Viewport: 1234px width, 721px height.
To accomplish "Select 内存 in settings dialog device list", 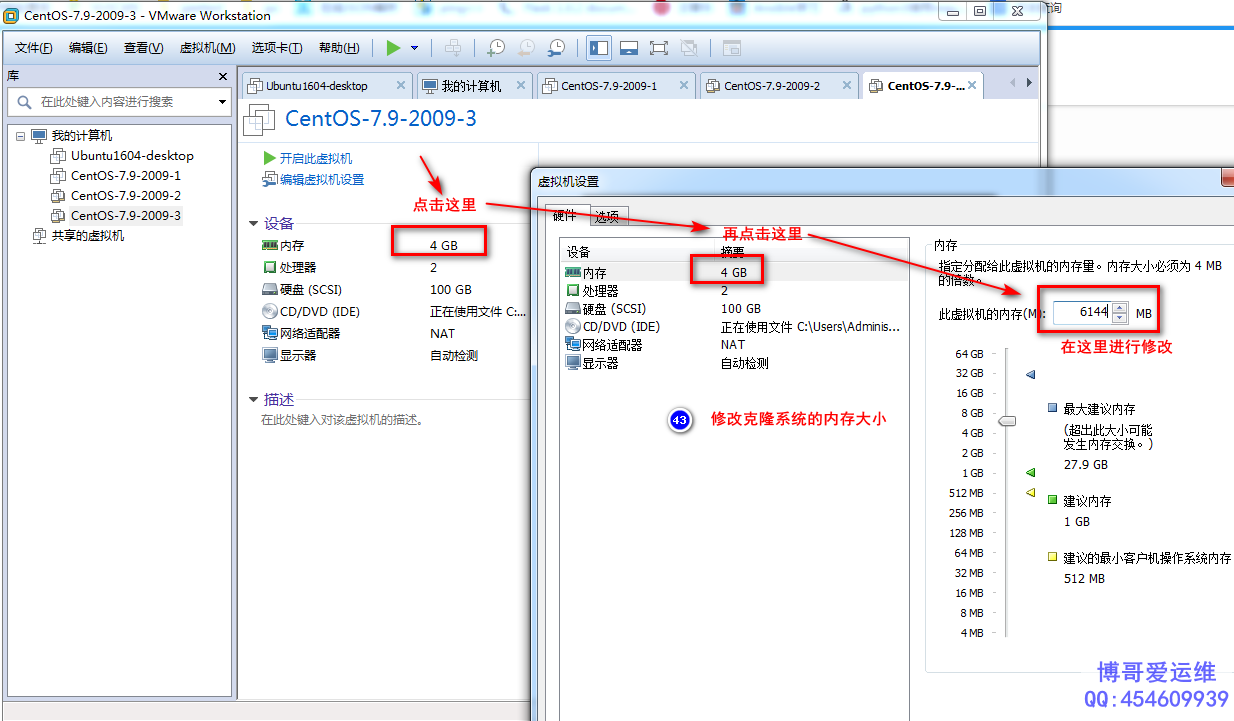I will [x=735, y=272].
